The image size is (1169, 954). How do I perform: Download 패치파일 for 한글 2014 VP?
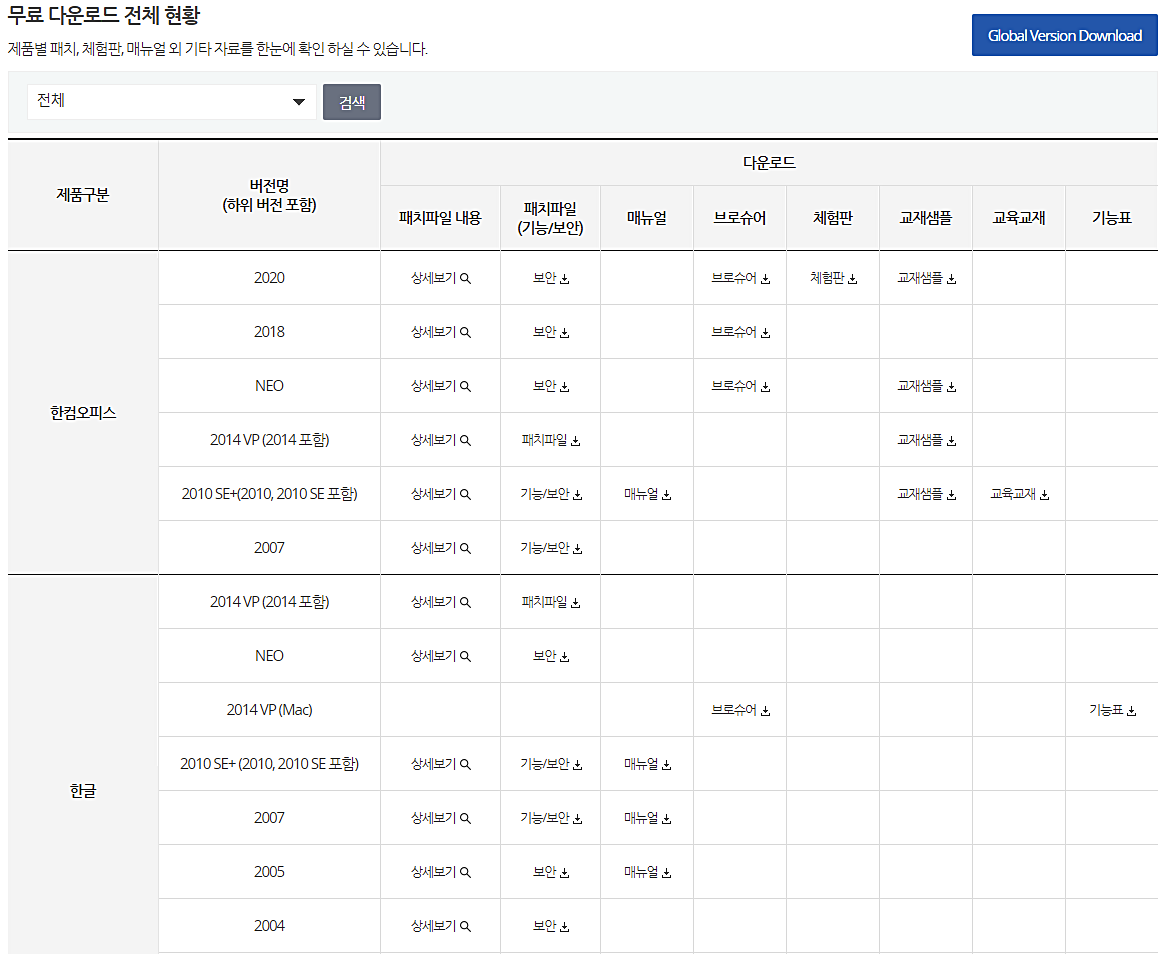point(551,601)
